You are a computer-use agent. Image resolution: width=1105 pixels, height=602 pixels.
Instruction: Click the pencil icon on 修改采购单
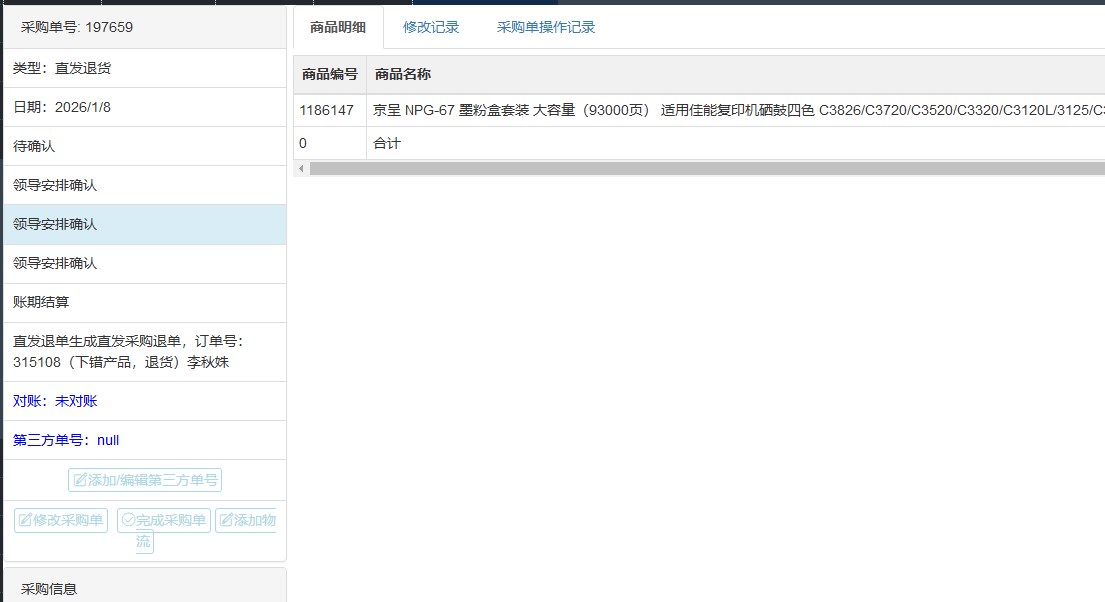pos(26,521)
